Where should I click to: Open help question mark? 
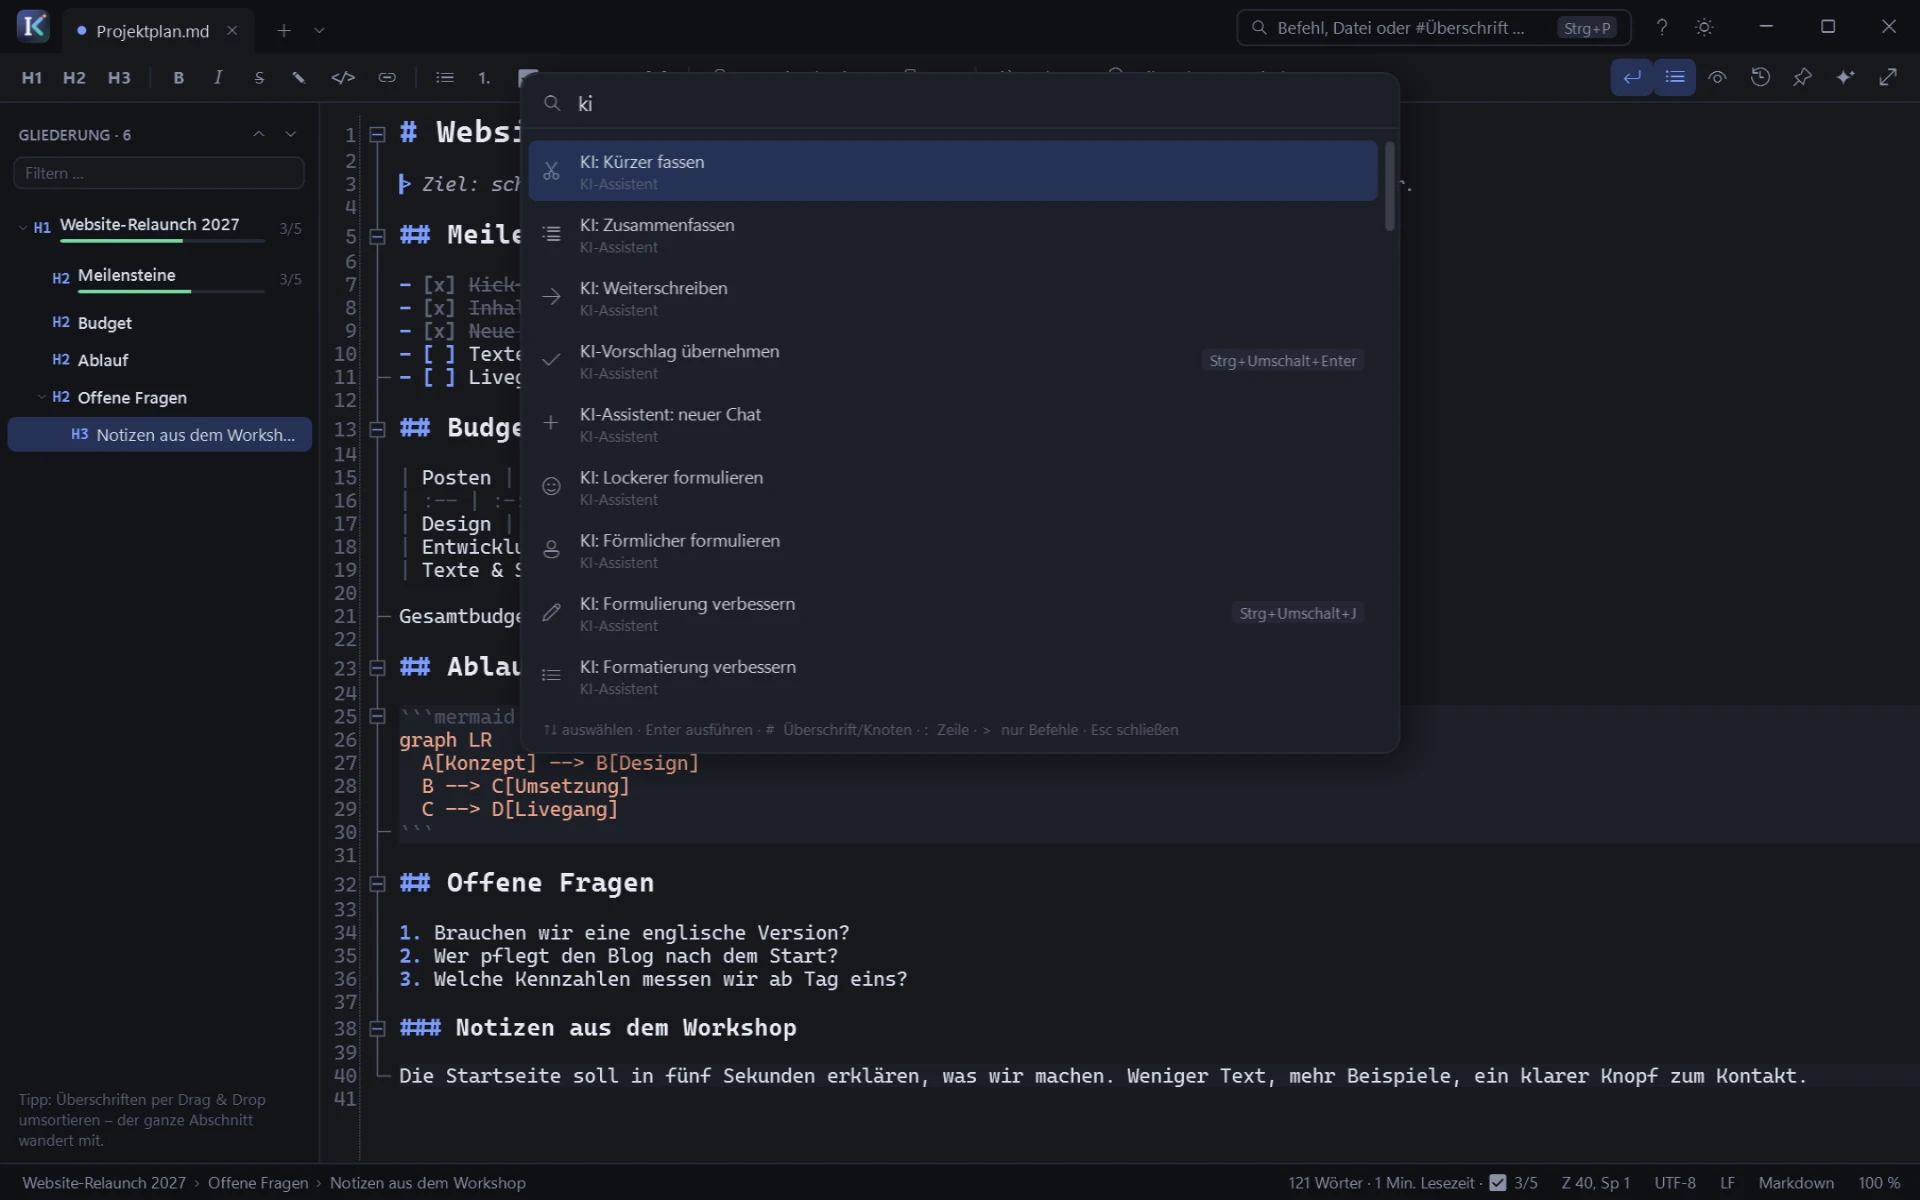tap(1662, 28)
